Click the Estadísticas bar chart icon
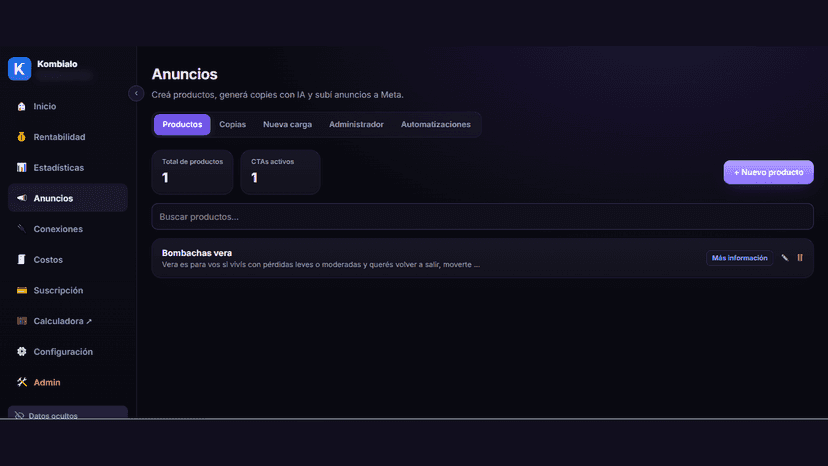 pos(21,167)
